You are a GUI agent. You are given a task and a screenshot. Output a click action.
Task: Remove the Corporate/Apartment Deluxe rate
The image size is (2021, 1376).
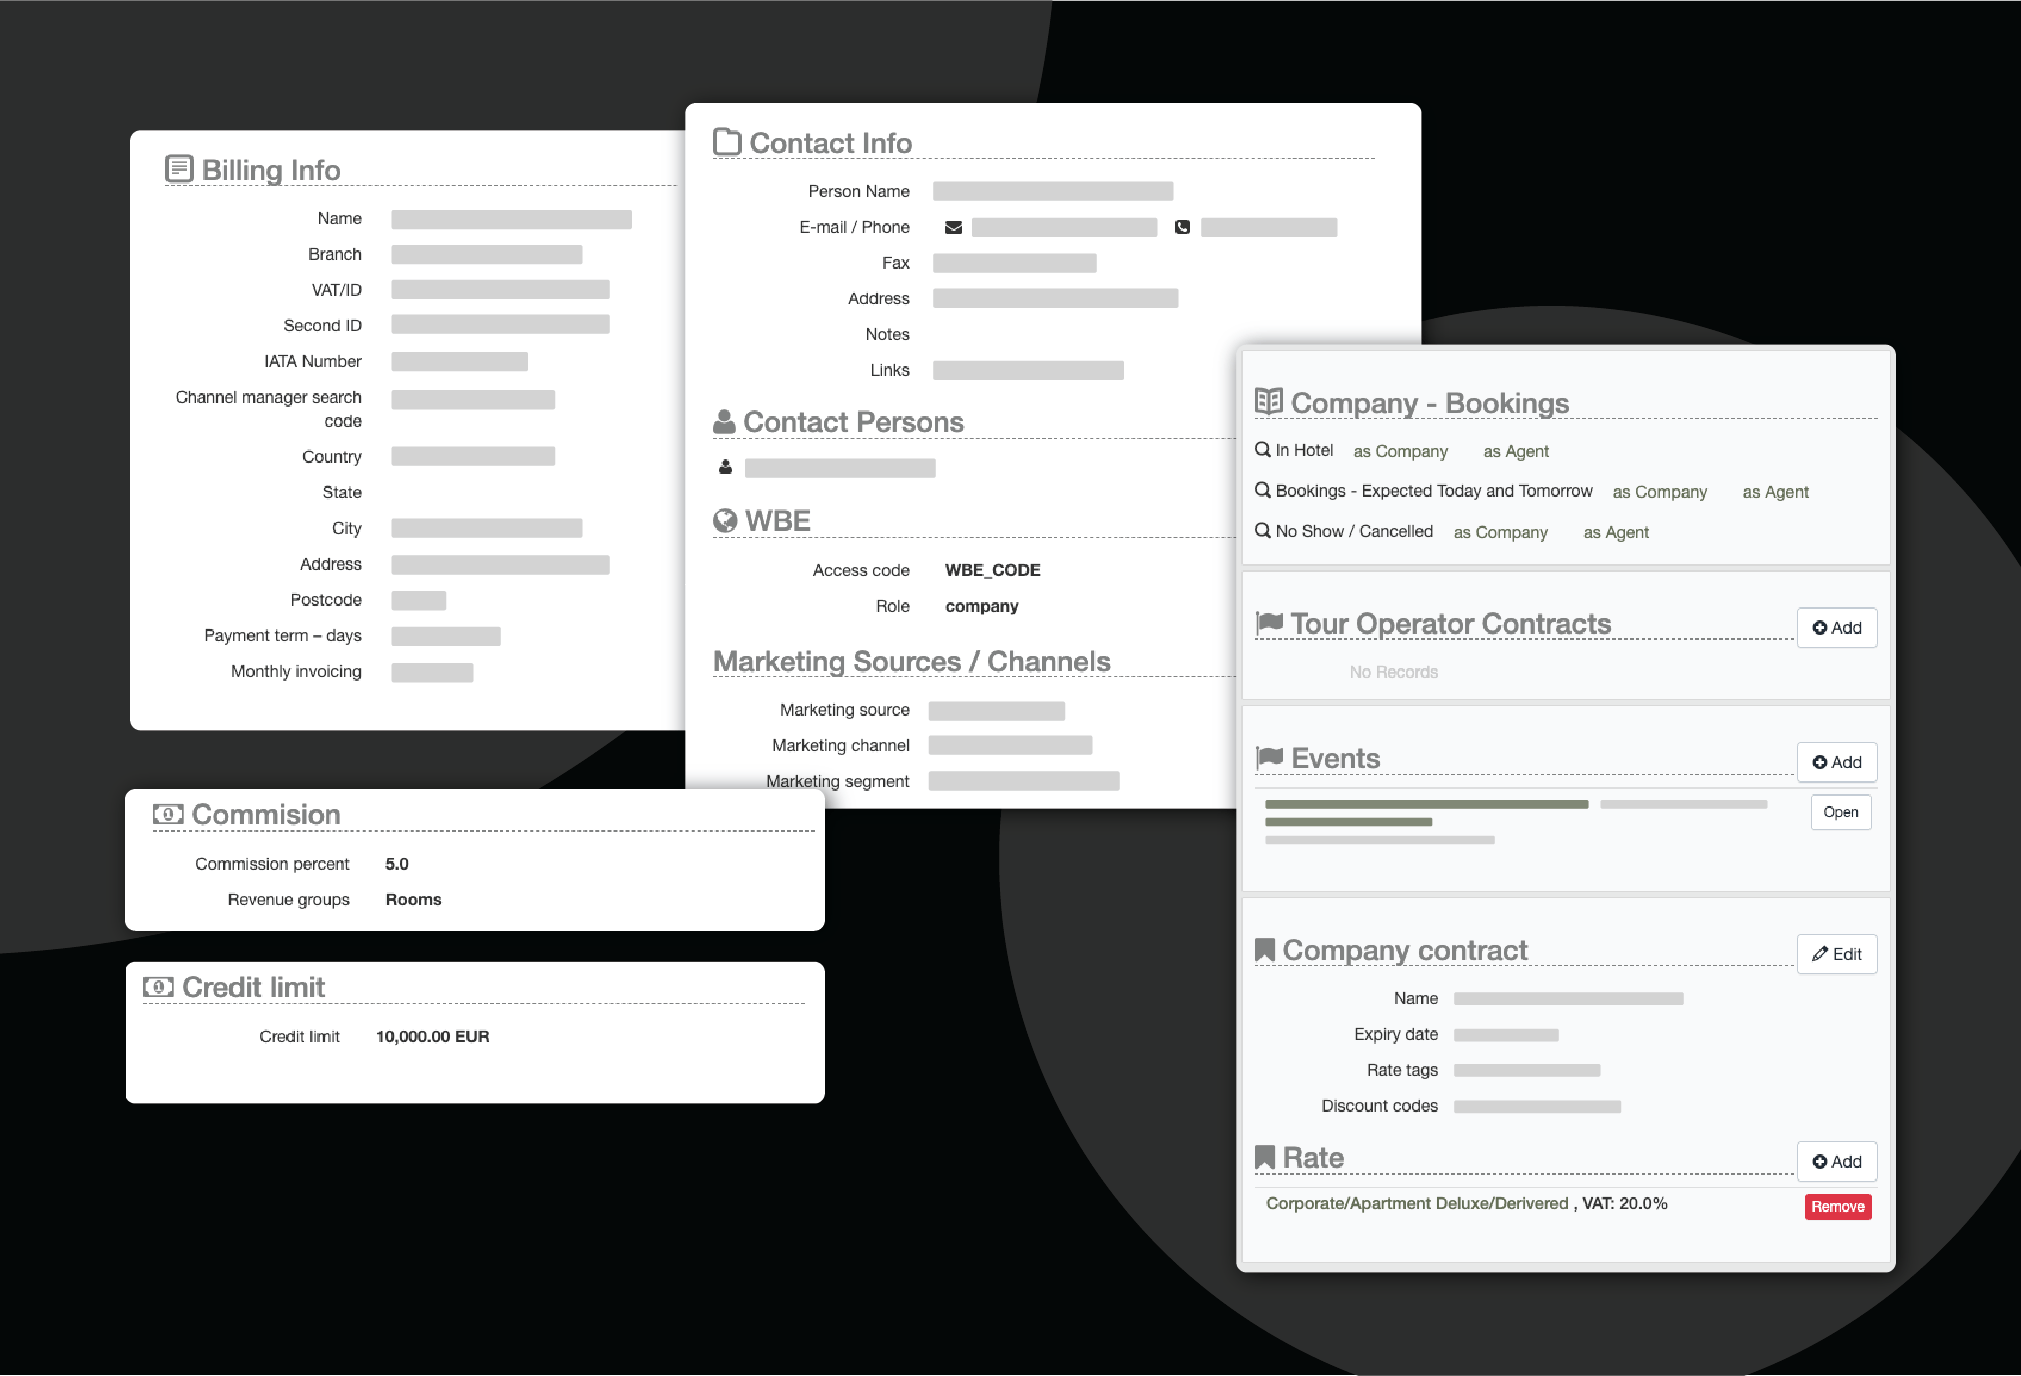(x=1837, y=1207)
